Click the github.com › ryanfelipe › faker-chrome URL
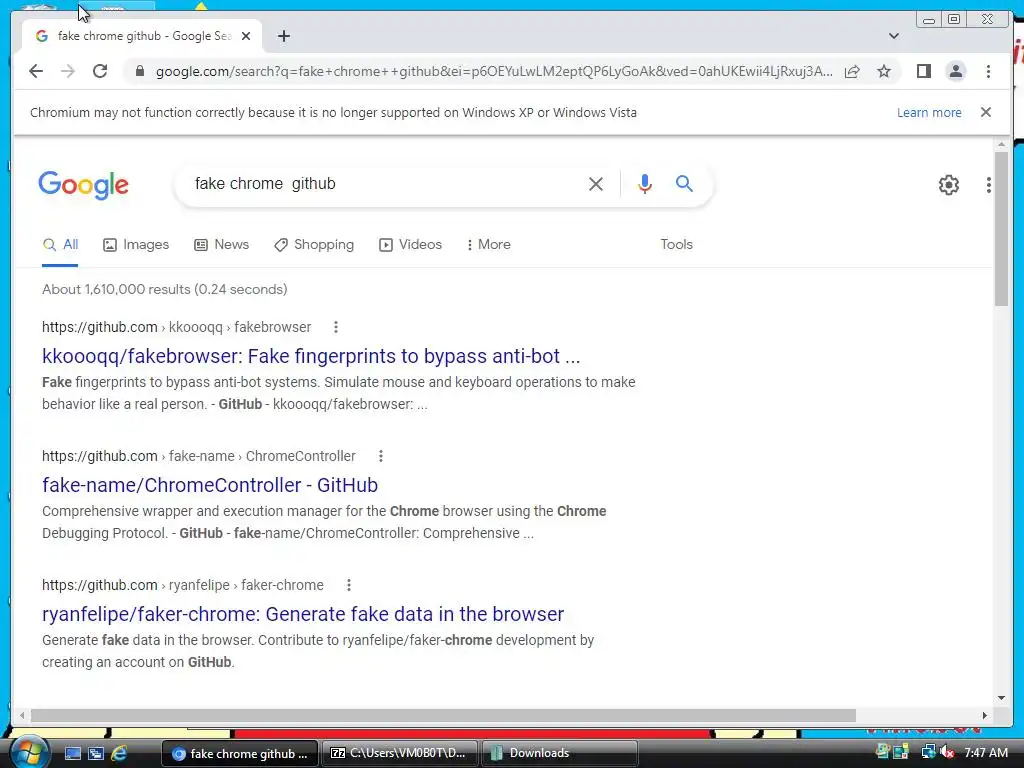The width and height of the screenshot is (1024, 768). click(183, 585)
